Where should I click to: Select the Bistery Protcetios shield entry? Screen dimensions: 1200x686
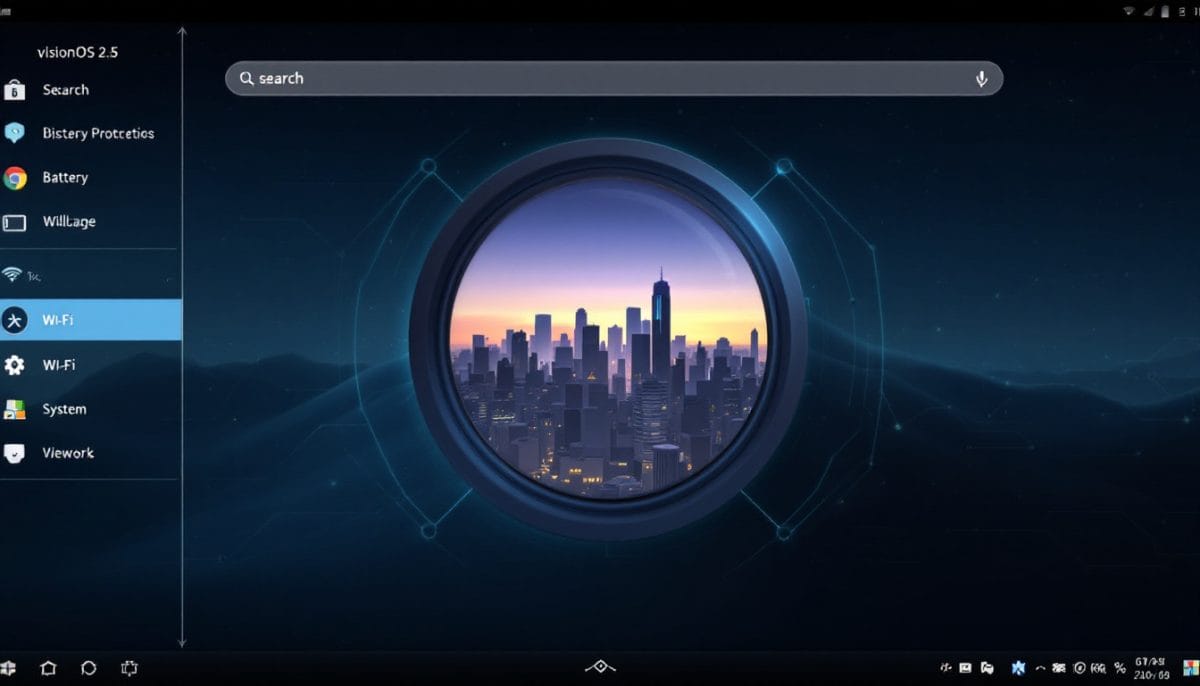pyautogui.click(x=90, y=133)
